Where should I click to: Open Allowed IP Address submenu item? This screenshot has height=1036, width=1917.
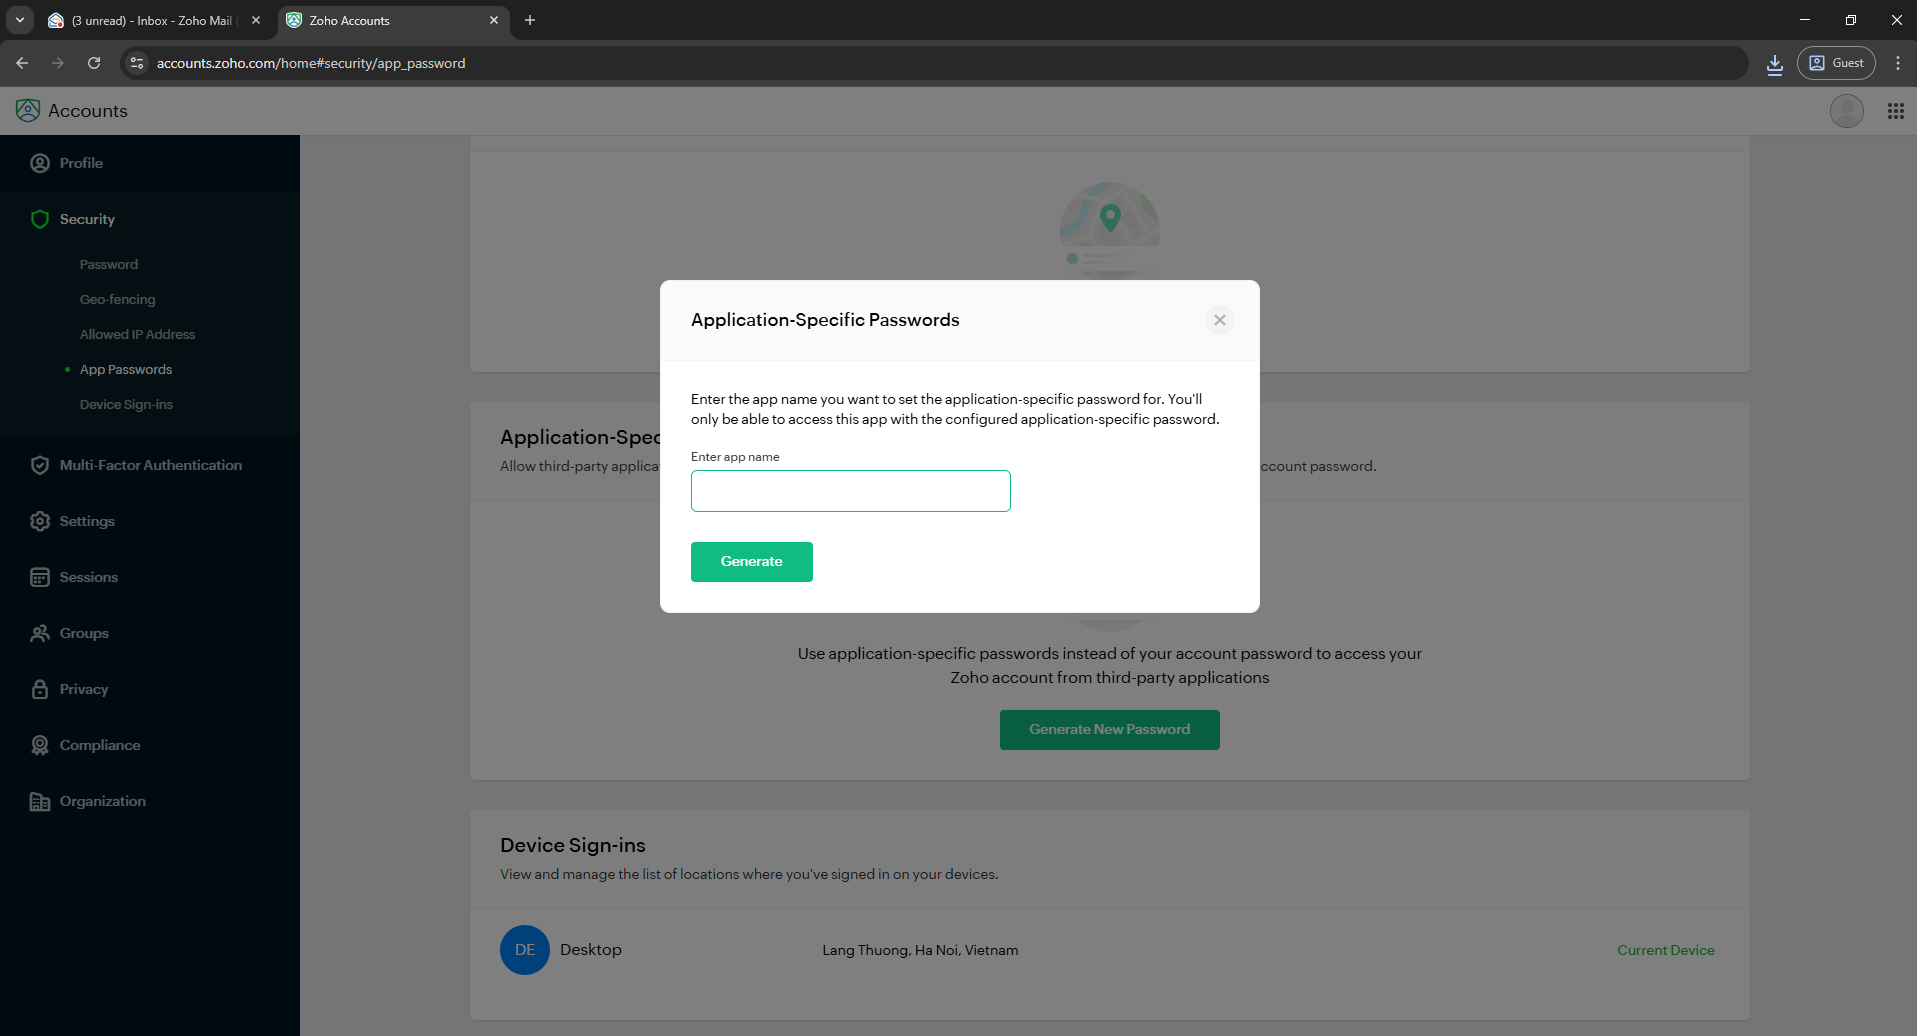(137, 334)
